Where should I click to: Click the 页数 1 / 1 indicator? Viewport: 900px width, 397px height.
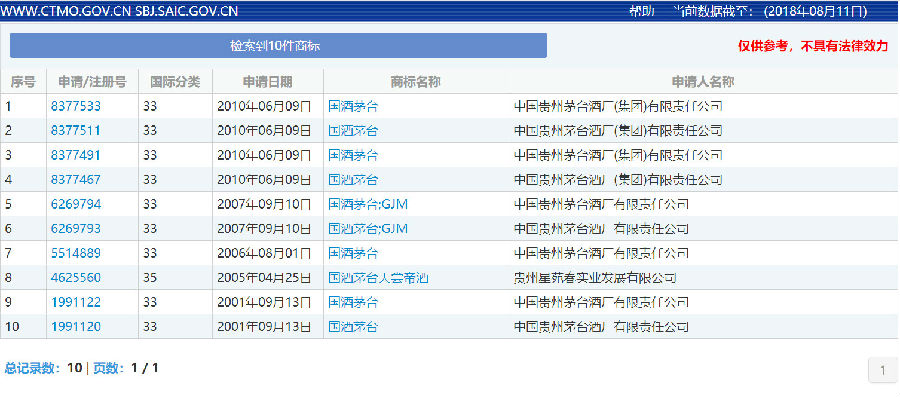[x=126, y=368]
